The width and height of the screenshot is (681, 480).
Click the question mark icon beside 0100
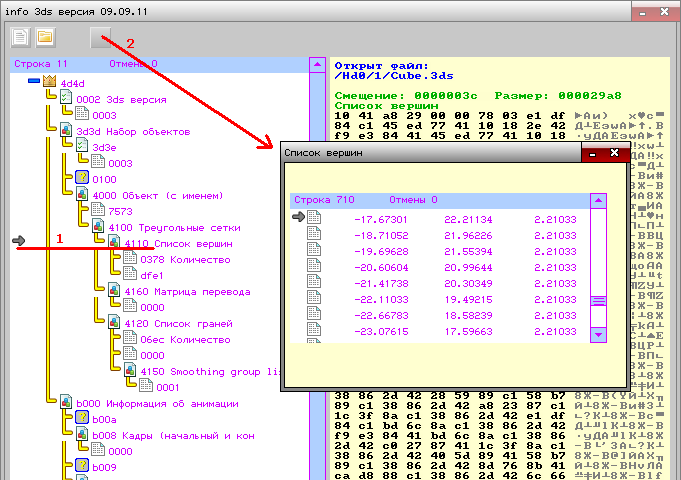tap(83, 179)
